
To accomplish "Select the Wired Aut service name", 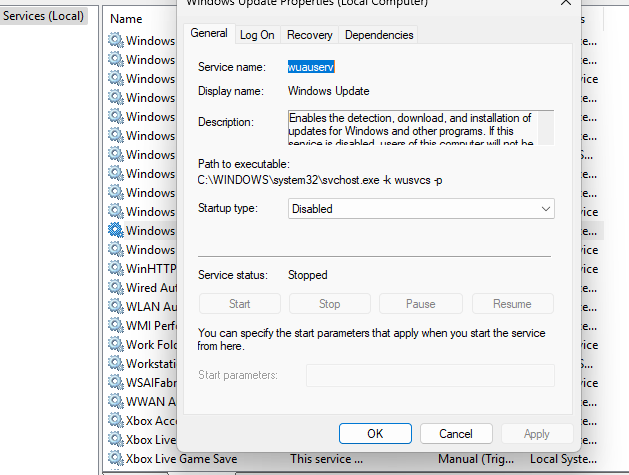I will point(151,288).
